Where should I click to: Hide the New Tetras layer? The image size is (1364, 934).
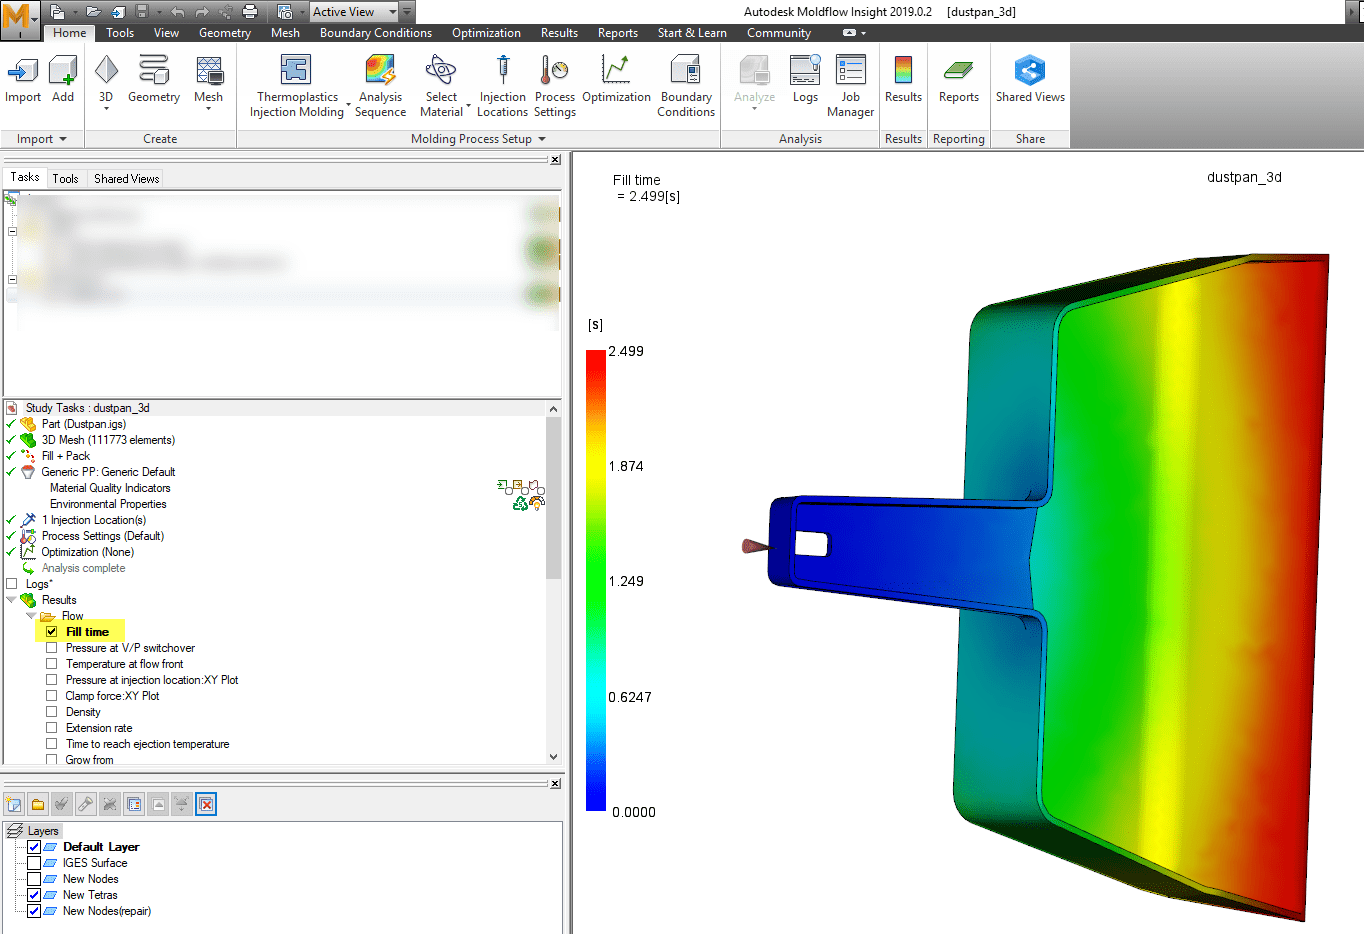coord(33,895)
